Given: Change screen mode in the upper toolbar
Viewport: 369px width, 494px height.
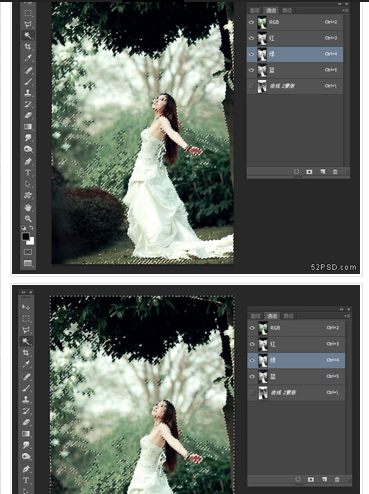Looking at the screenshot, I should (28, 263).
